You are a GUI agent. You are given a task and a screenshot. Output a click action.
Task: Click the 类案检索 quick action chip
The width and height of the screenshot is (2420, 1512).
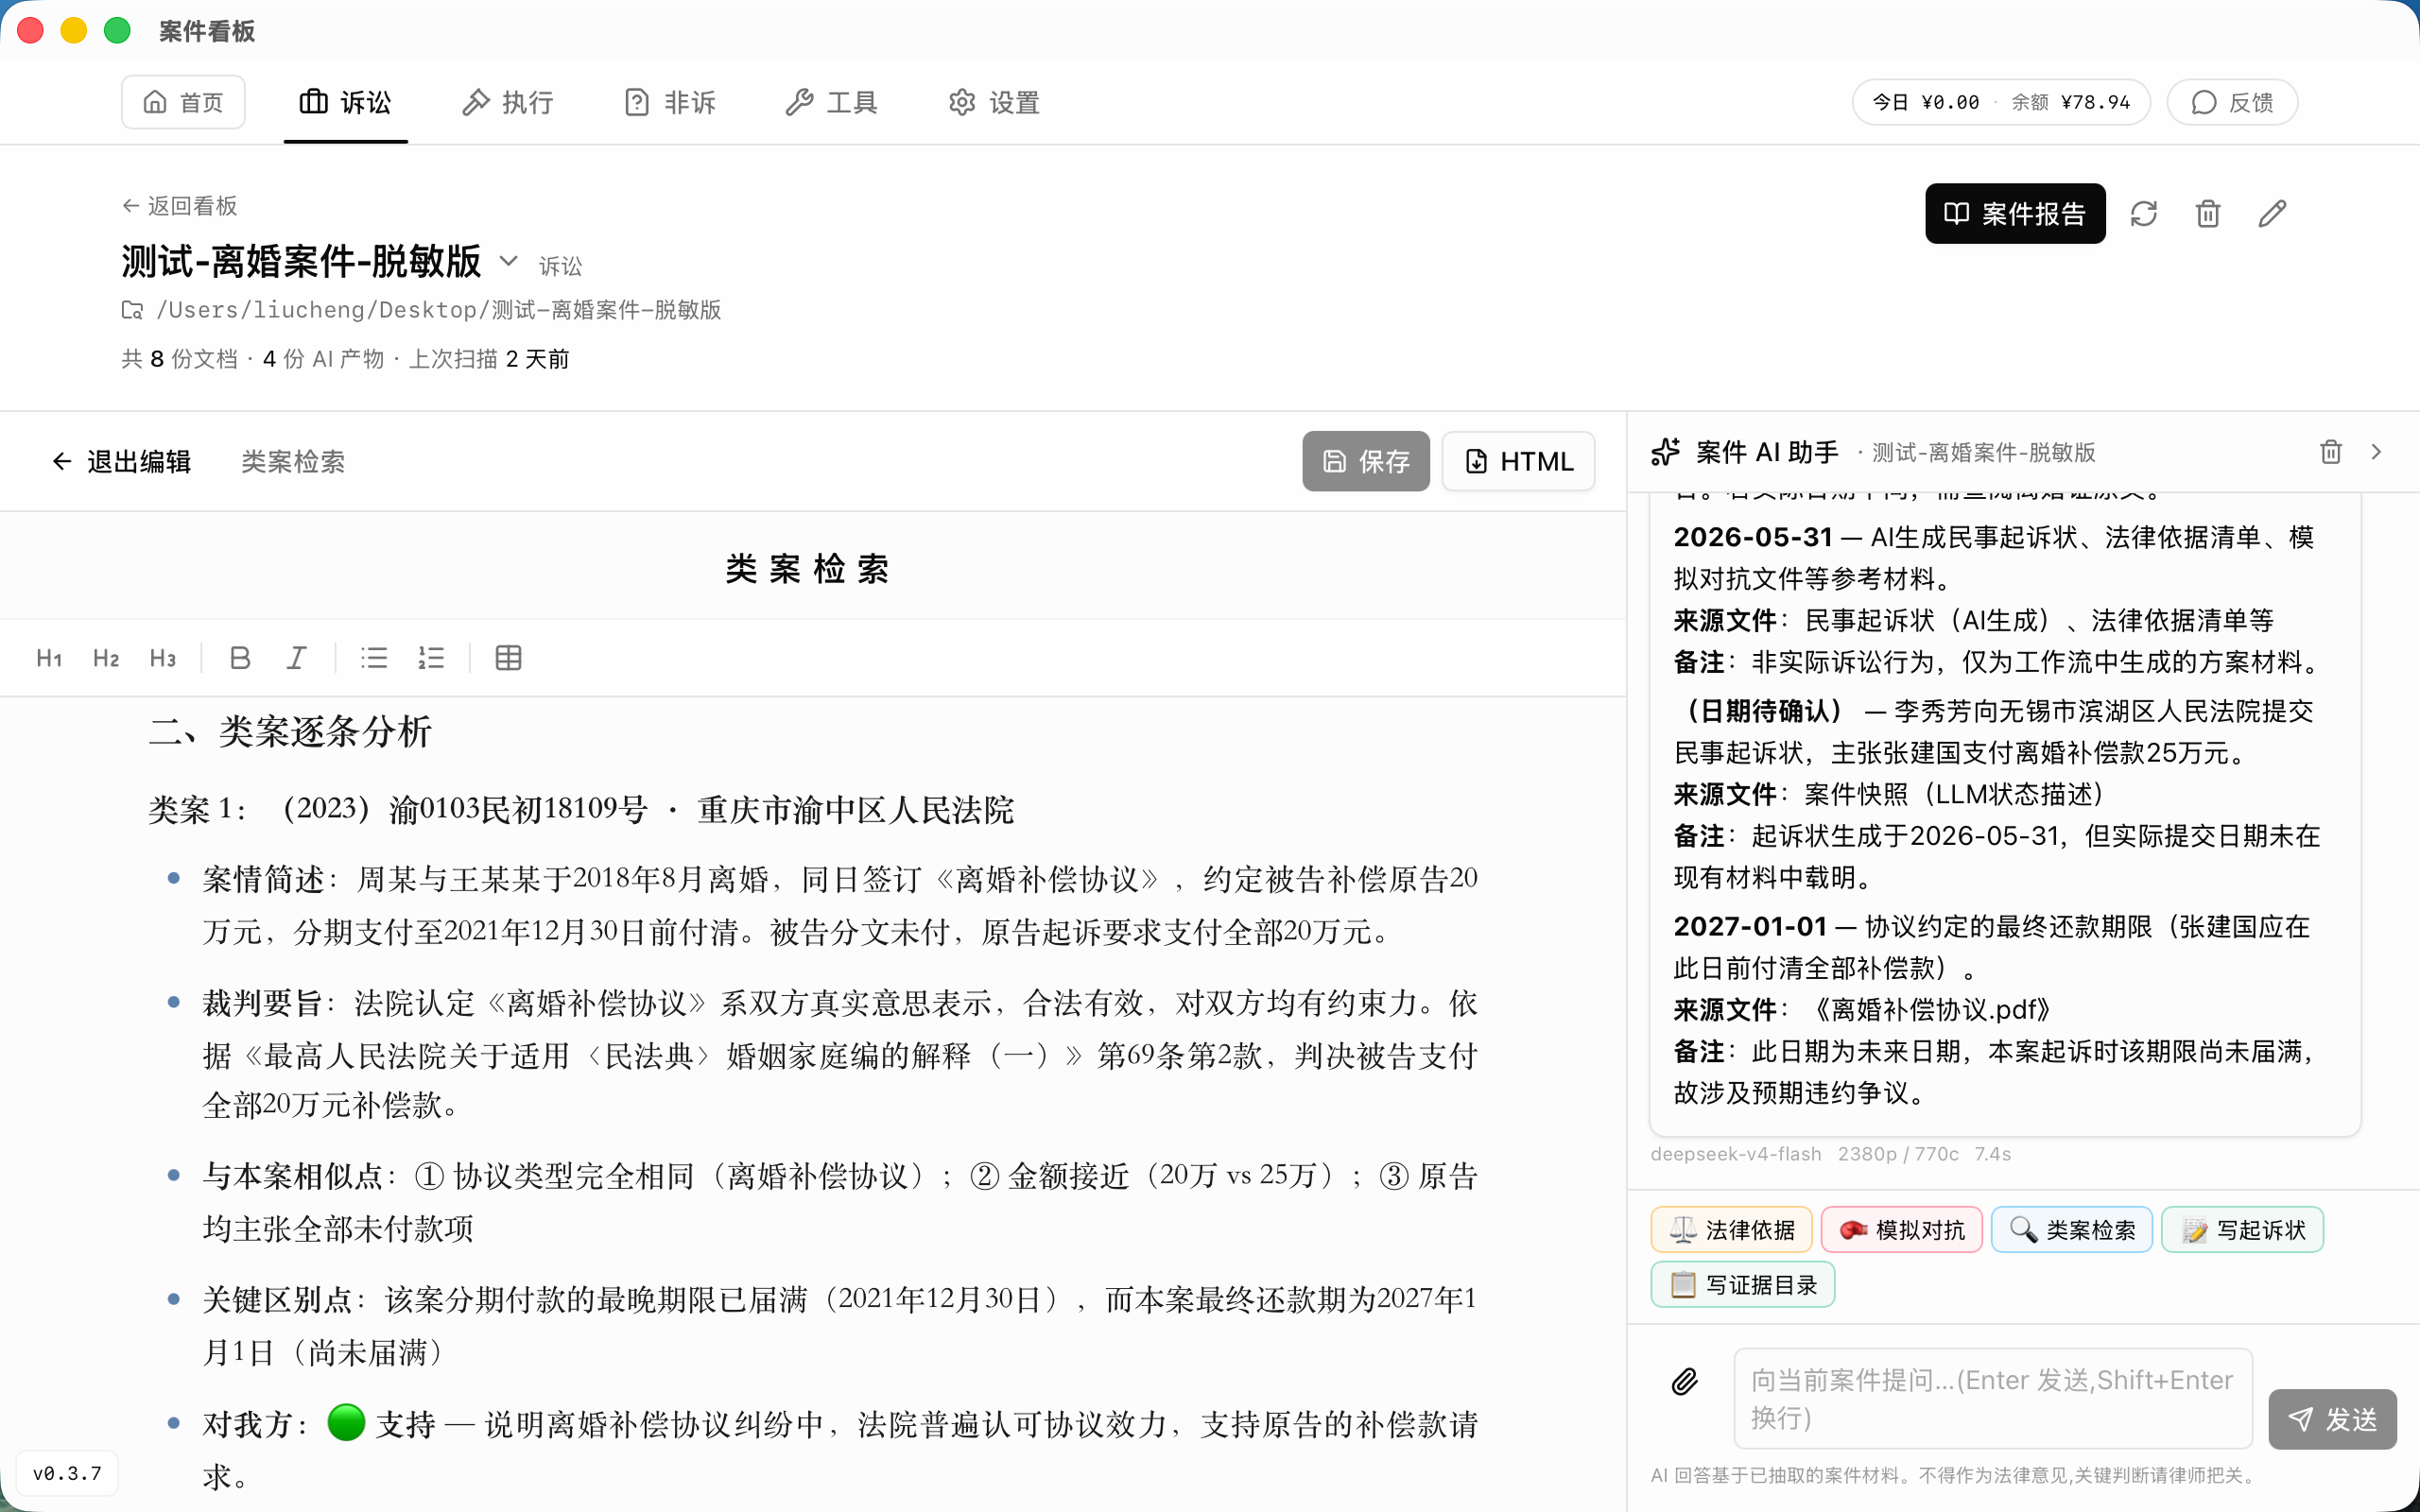point(2072,1229)
